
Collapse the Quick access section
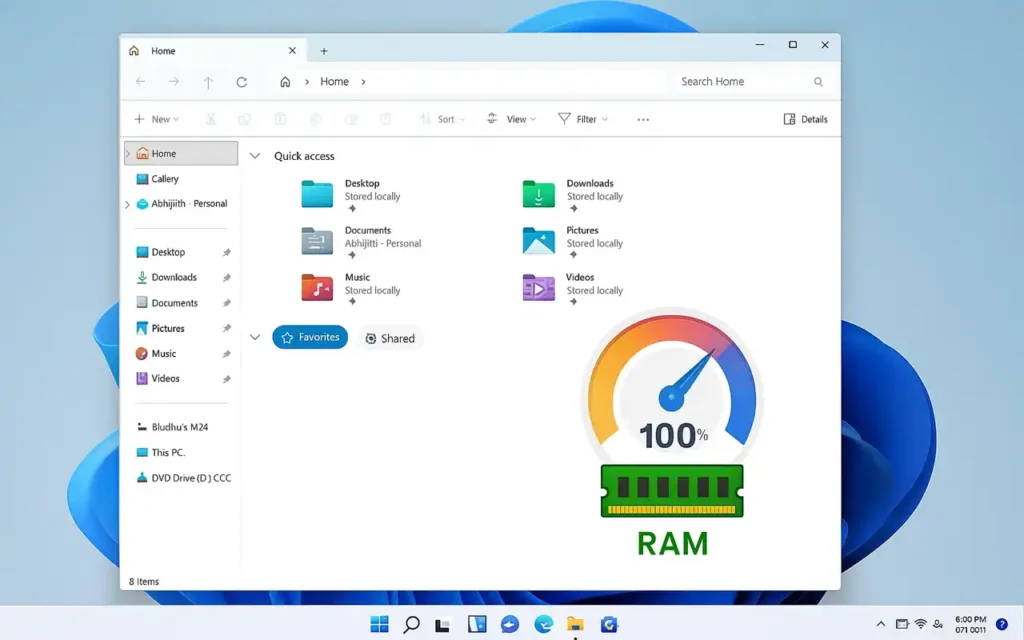(x=255, y=156)
